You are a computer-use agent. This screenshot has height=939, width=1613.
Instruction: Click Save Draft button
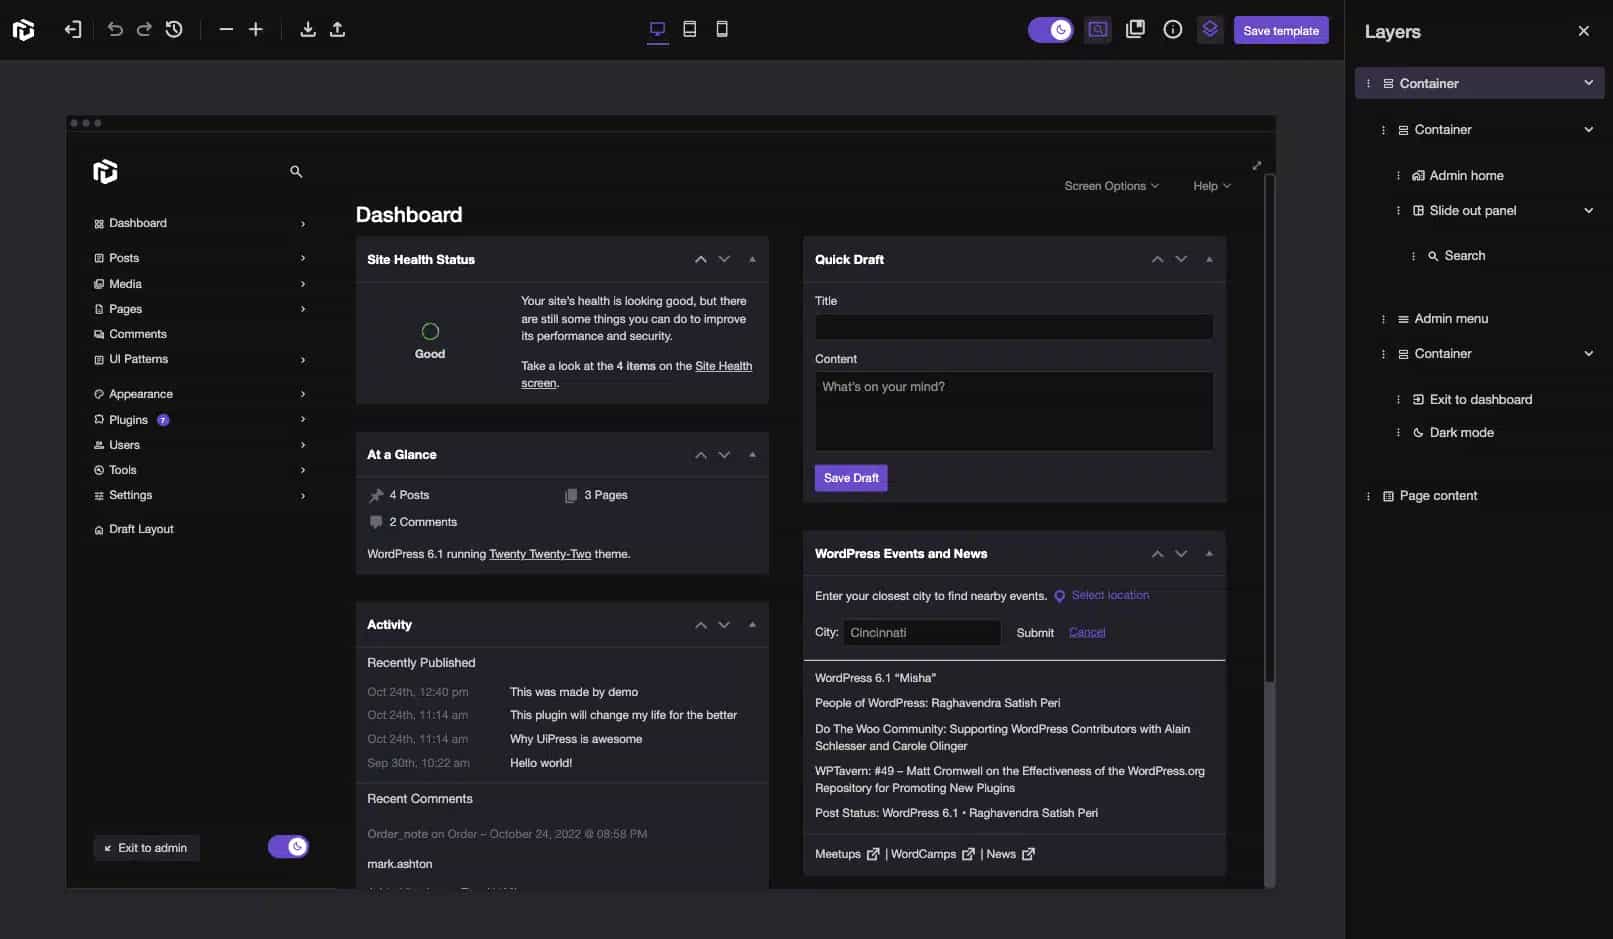(x=851, y=478)
